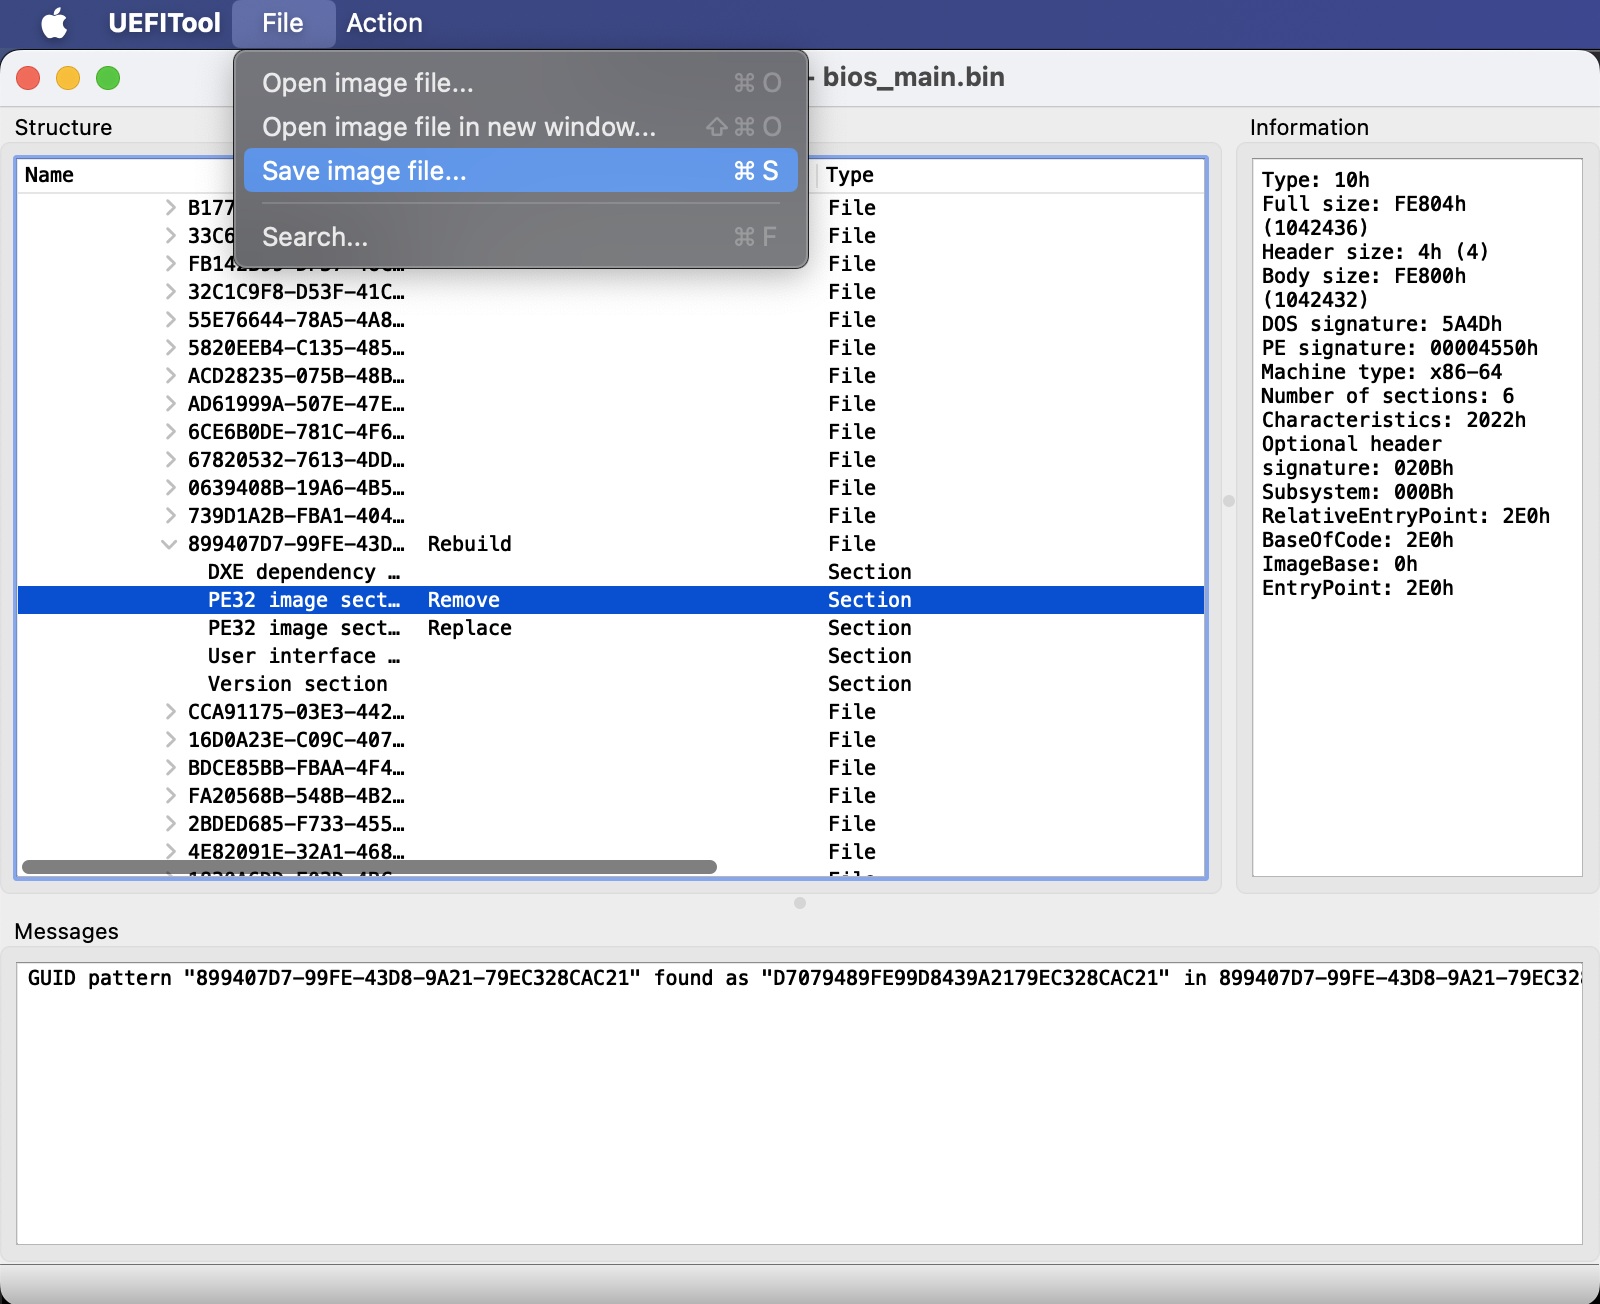This screenshot has width=1600, height=1304.
Task: Expand the 16D0A23E-C09C-407… file node
Action: pyautogui.click(x=170, y=740)
